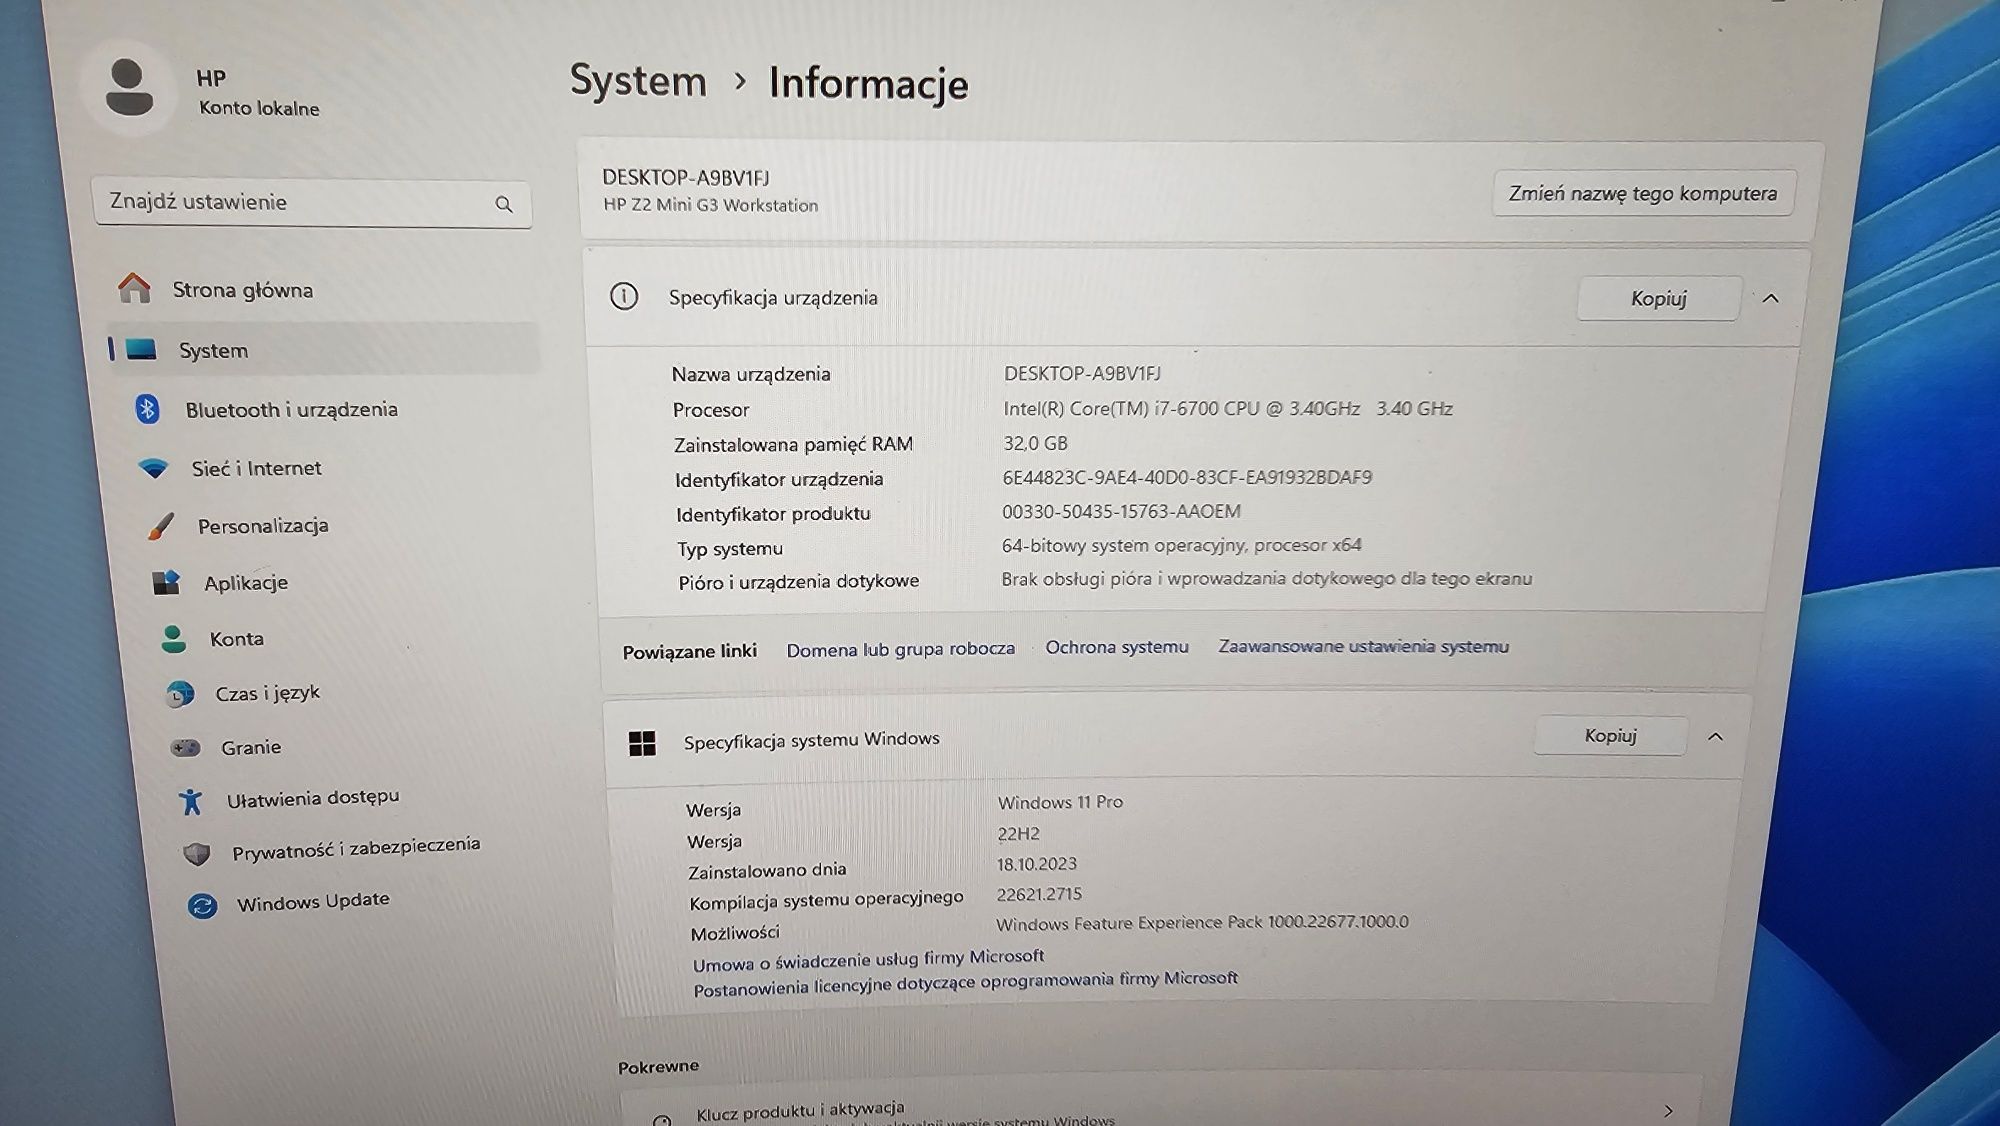Viewport: 2000px width, 1126px height.
Task: Click the Sieć i Internet wifi icon
Action: point(154,468)
